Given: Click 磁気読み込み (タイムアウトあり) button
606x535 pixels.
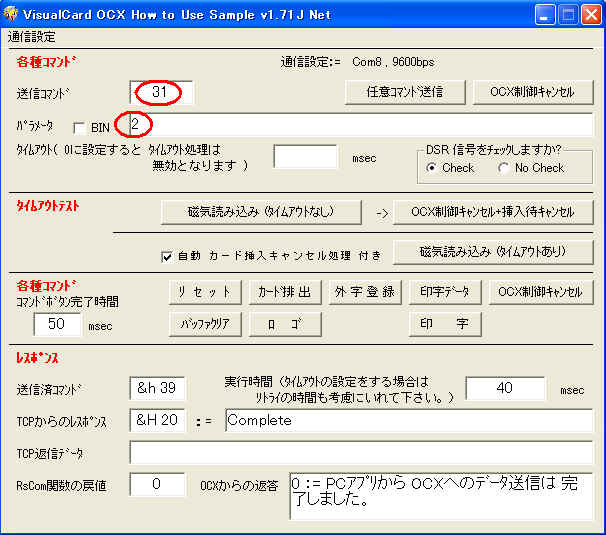Looking at the screenshot, I should [493, 252].
